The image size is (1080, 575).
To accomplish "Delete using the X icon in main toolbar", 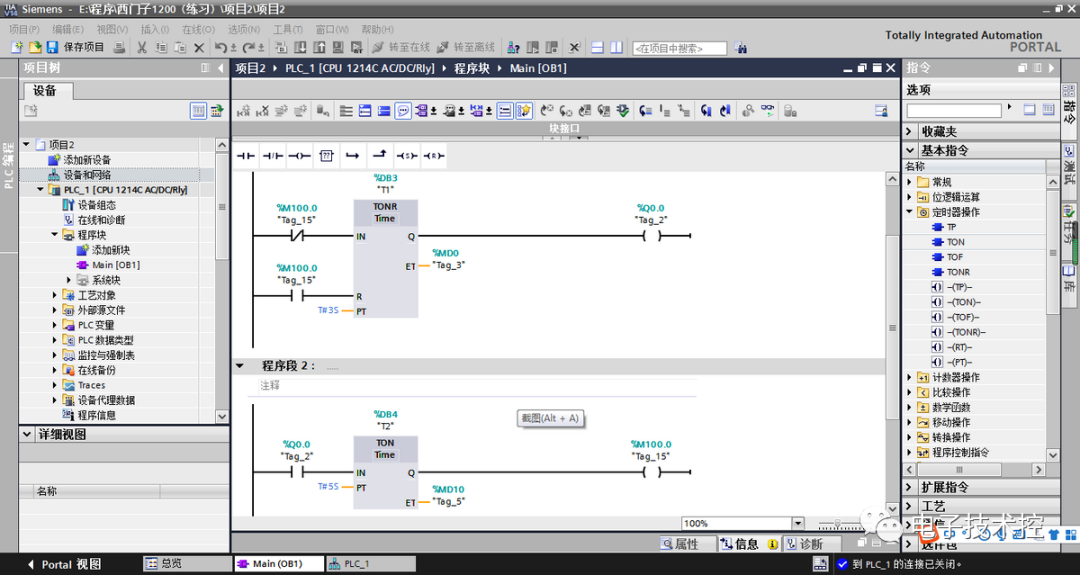I will [199, 48].
